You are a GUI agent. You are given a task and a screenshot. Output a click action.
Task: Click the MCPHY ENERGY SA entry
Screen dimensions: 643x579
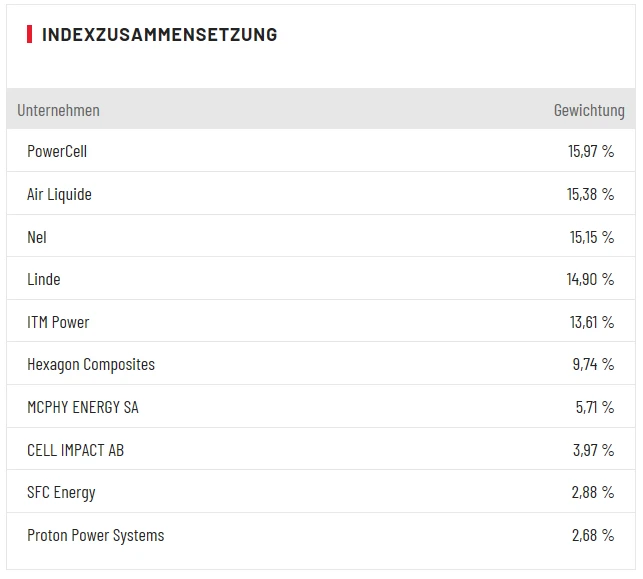(83, 407)
